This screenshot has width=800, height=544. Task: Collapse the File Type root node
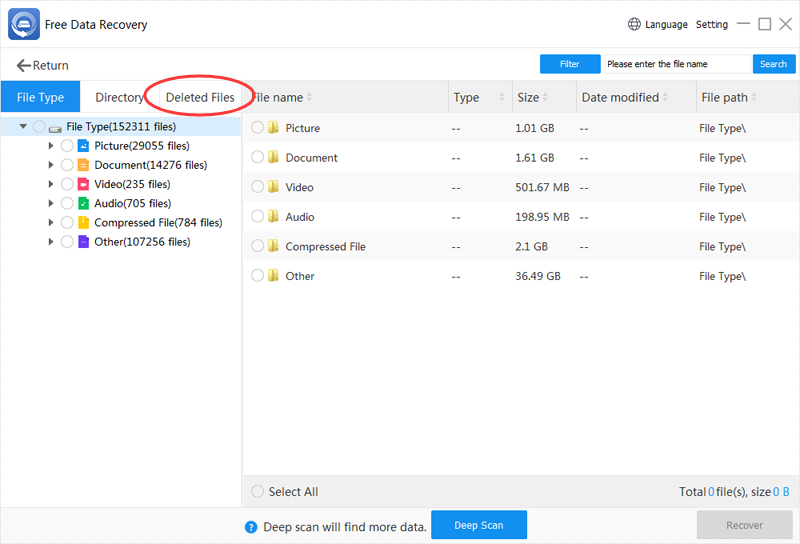click(23, 127)
